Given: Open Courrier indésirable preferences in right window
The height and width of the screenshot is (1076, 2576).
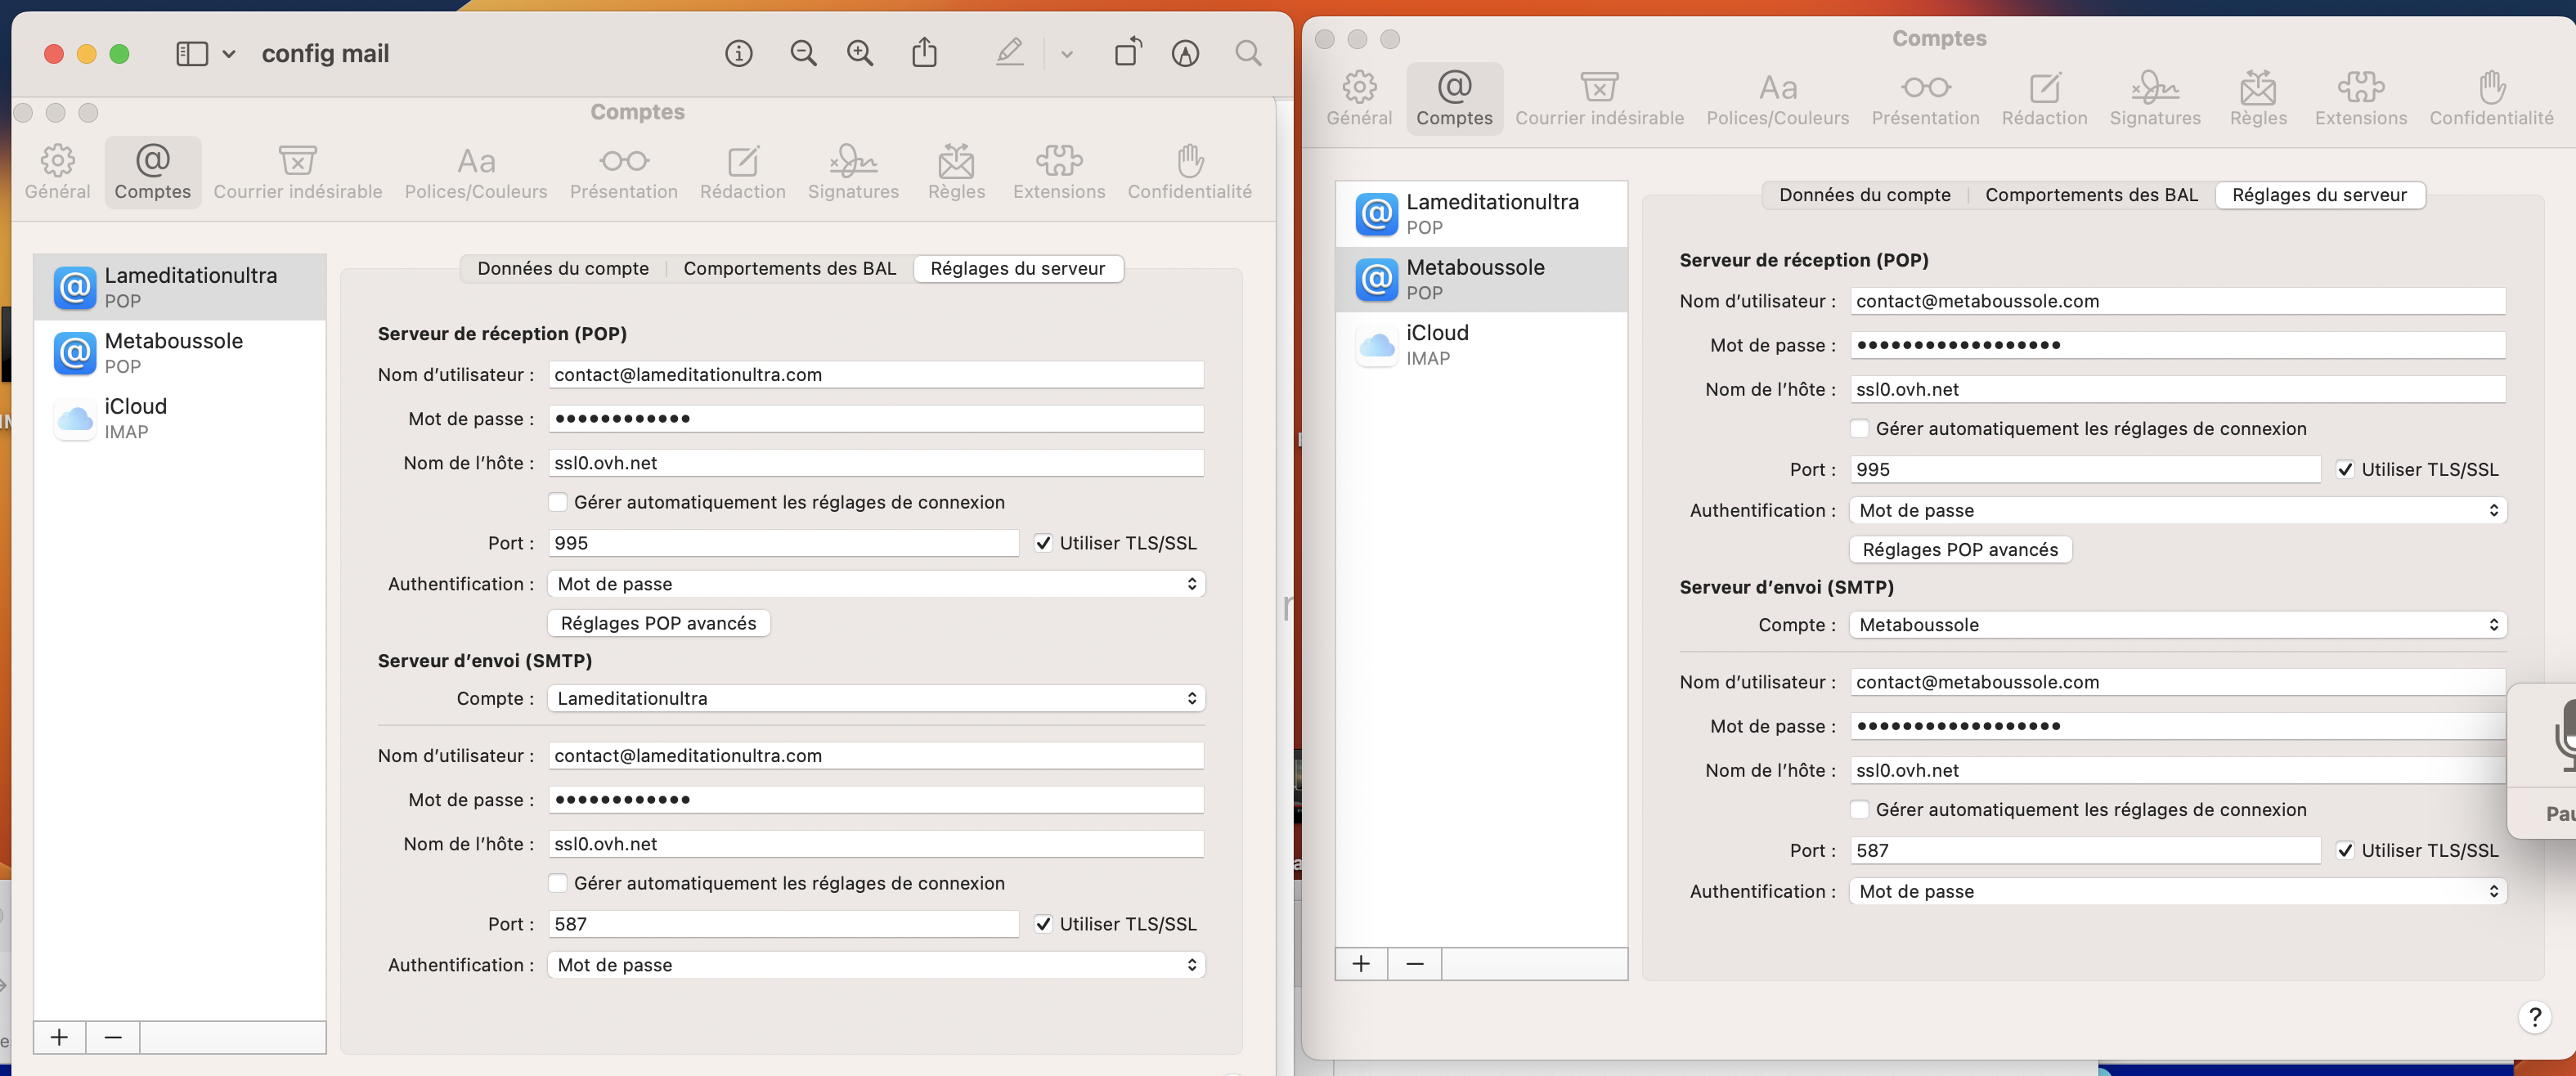Looking at the screenshot, I should tap(1598, 99).
